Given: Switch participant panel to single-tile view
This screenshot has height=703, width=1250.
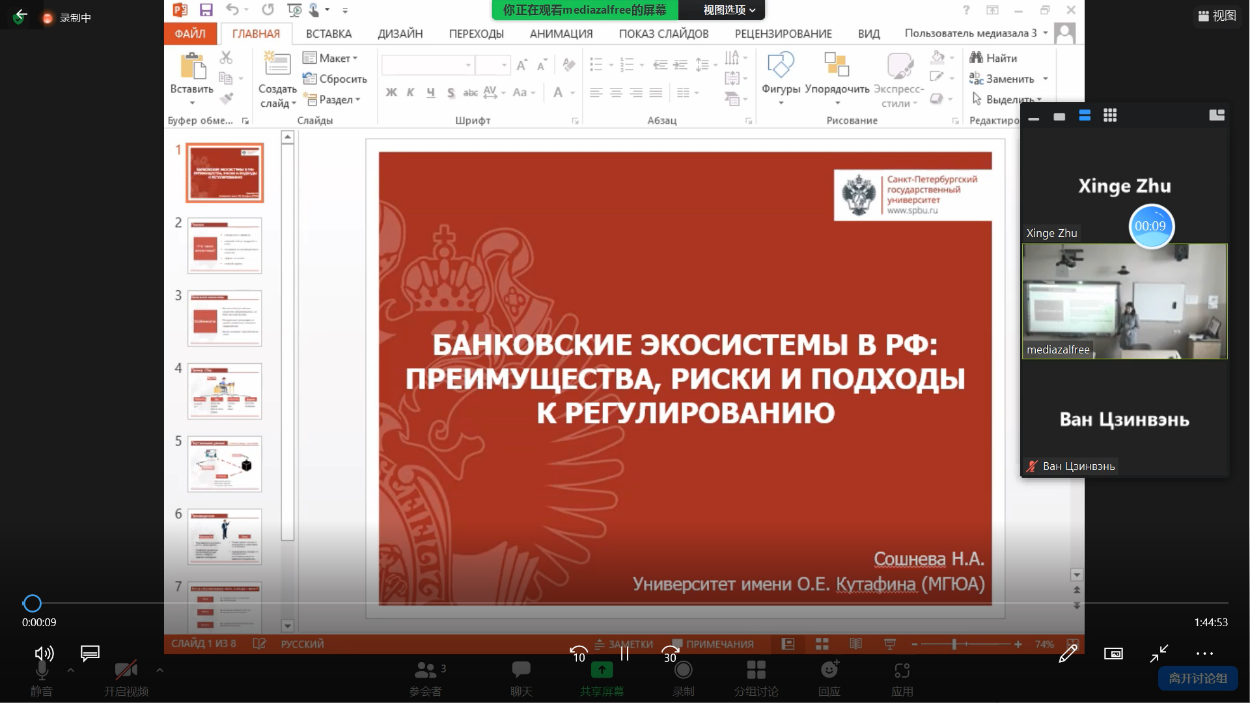Looking at the screenshot, I should 1059,116.
